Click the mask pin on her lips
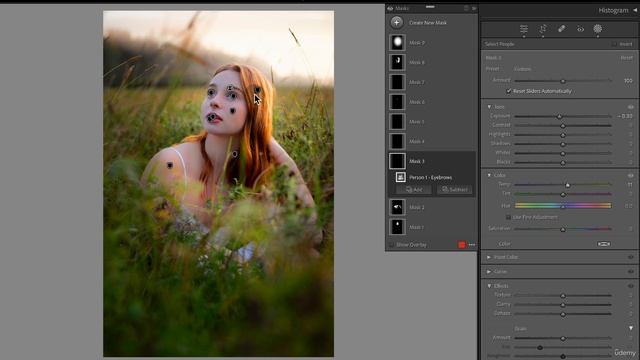This screenshot has height=360, width=640. coord(211,118)
